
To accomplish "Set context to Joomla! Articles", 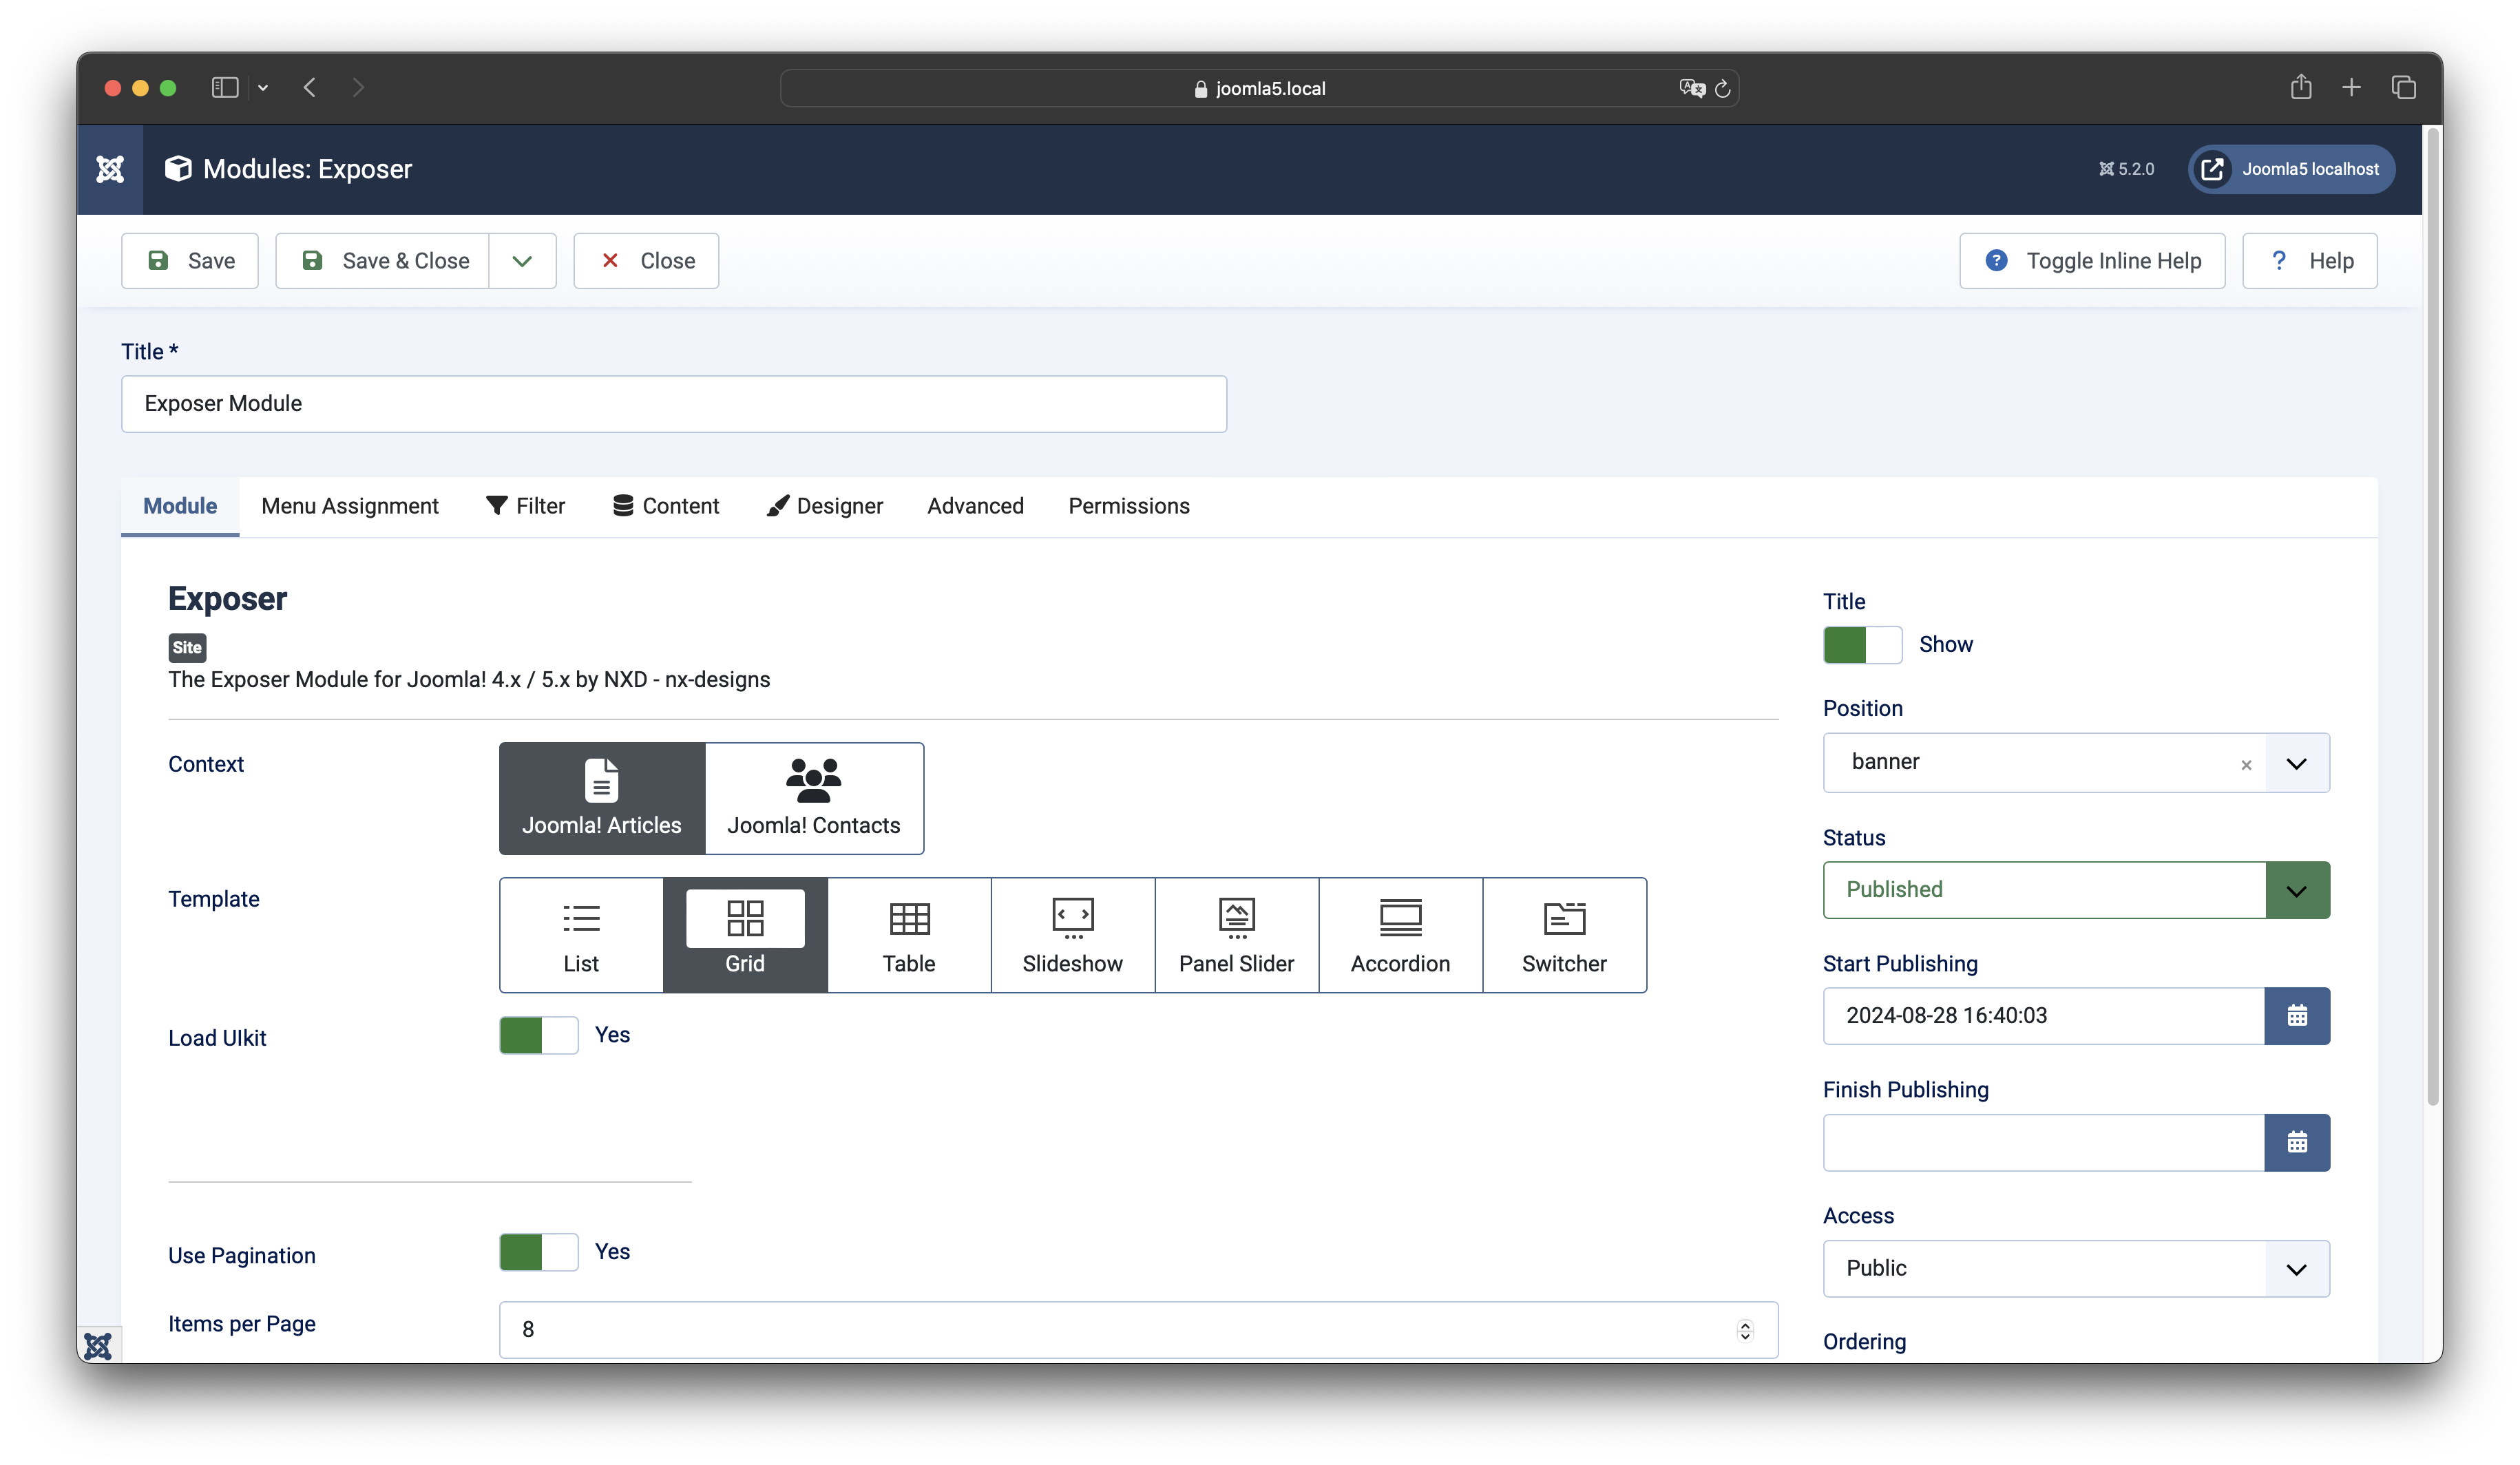I will [x=602, y=798].
